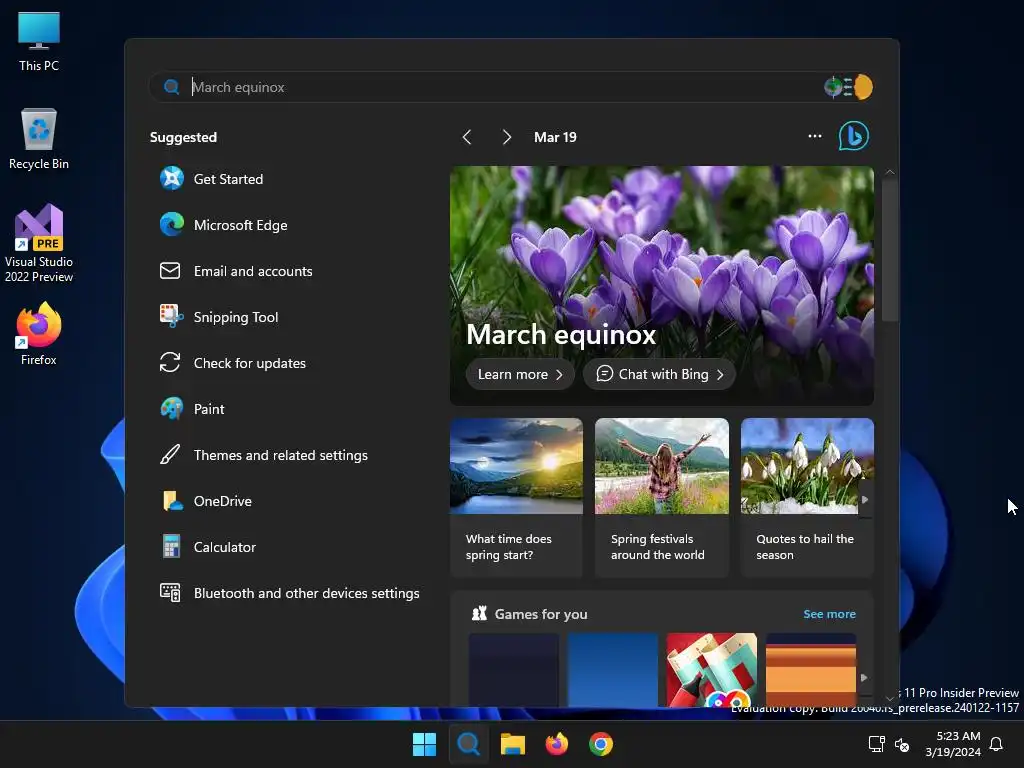Open Firefox from the taskbar

pos(556,744)
